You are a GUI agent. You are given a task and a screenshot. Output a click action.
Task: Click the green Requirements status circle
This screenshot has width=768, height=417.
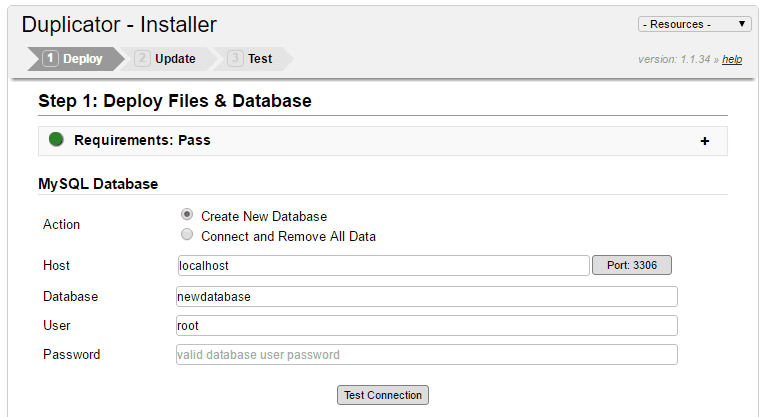(x=56, y=140)
